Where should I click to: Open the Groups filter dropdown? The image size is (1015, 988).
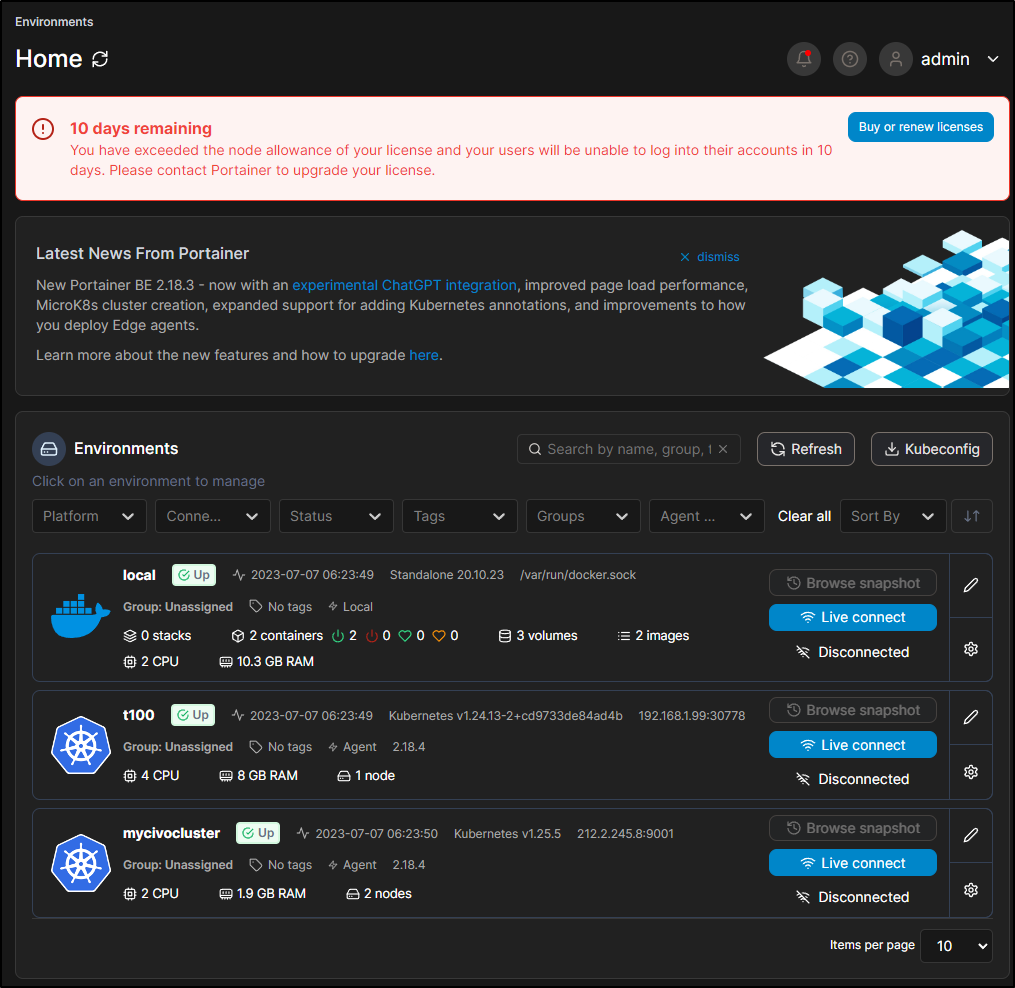(x=583, y=516)
